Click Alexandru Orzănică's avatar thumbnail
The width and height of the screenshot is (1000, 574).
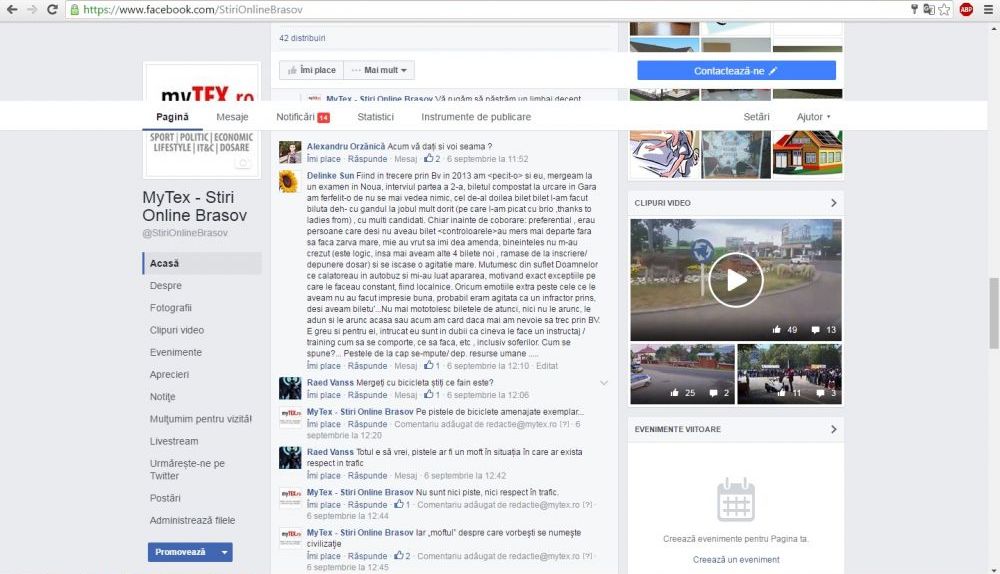coord(290,152)
